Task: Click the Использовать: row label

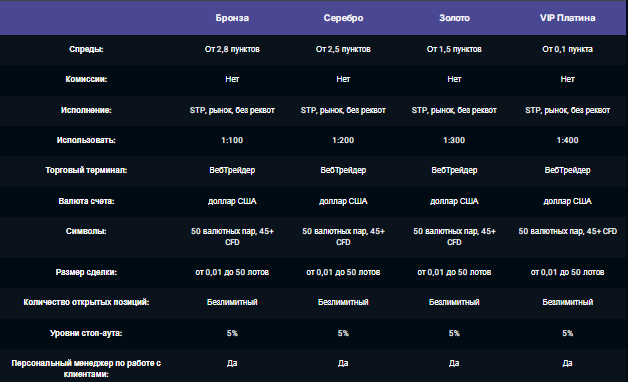Action: tap(86, 140)
